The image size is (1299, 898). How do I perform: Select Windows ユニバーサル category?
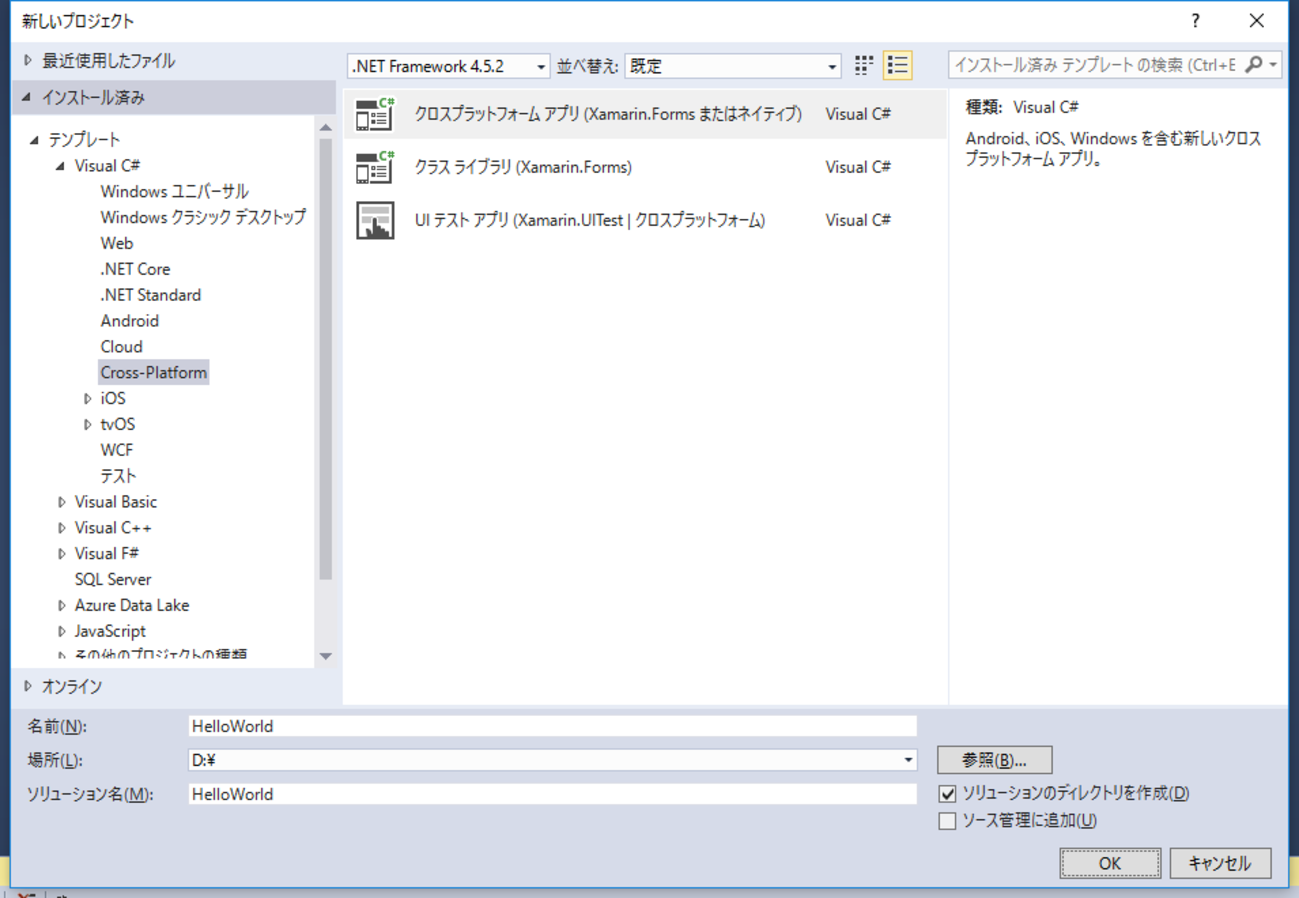point(174,191)
